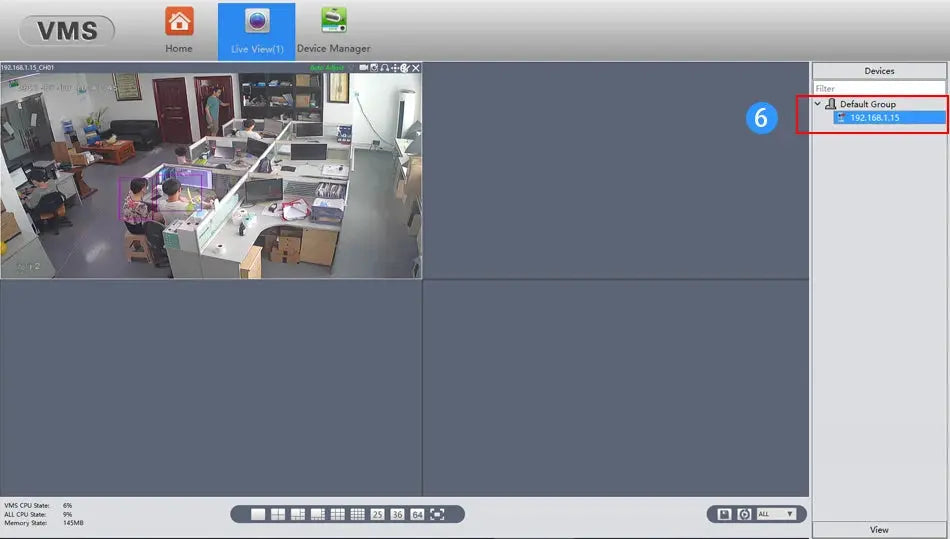
Task: Start the view tour playback icon
Action: (x=744, y=514)
